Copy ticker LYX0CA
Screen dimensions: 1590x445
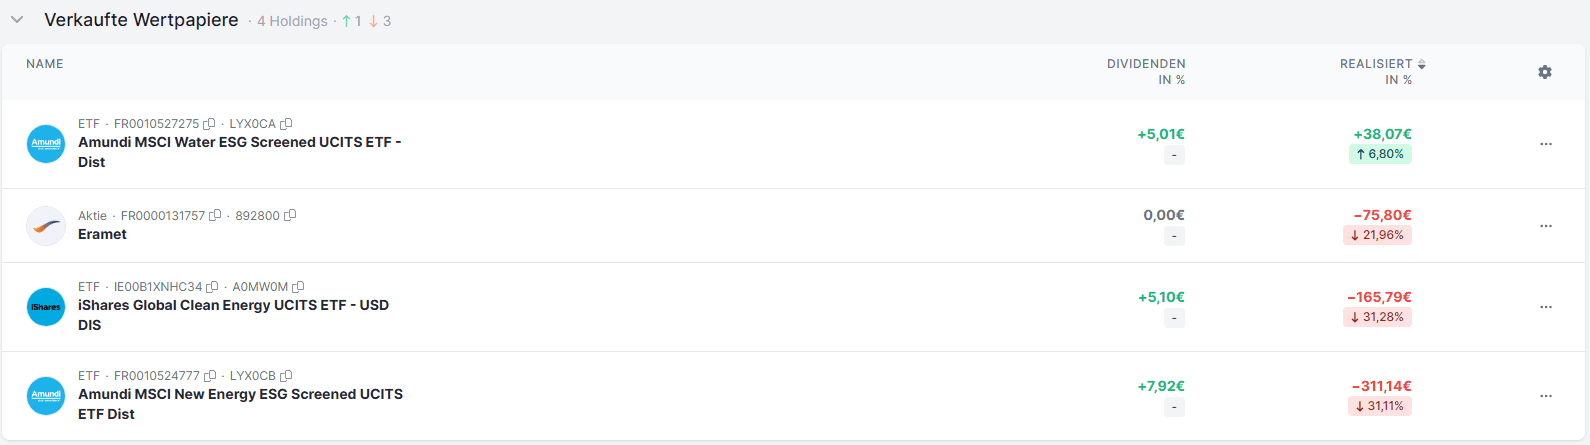(x=286, y=124)
